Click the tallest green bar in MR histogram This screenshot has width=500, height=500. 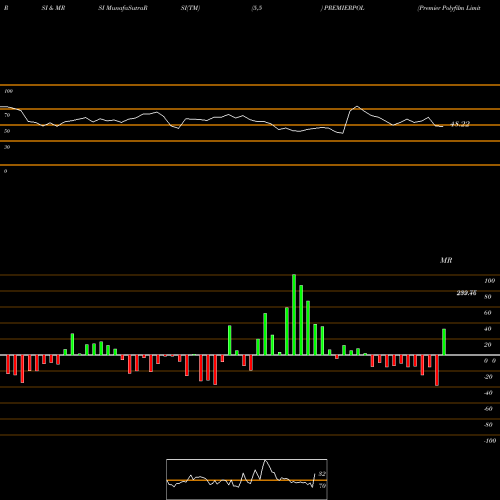[294, 315]
